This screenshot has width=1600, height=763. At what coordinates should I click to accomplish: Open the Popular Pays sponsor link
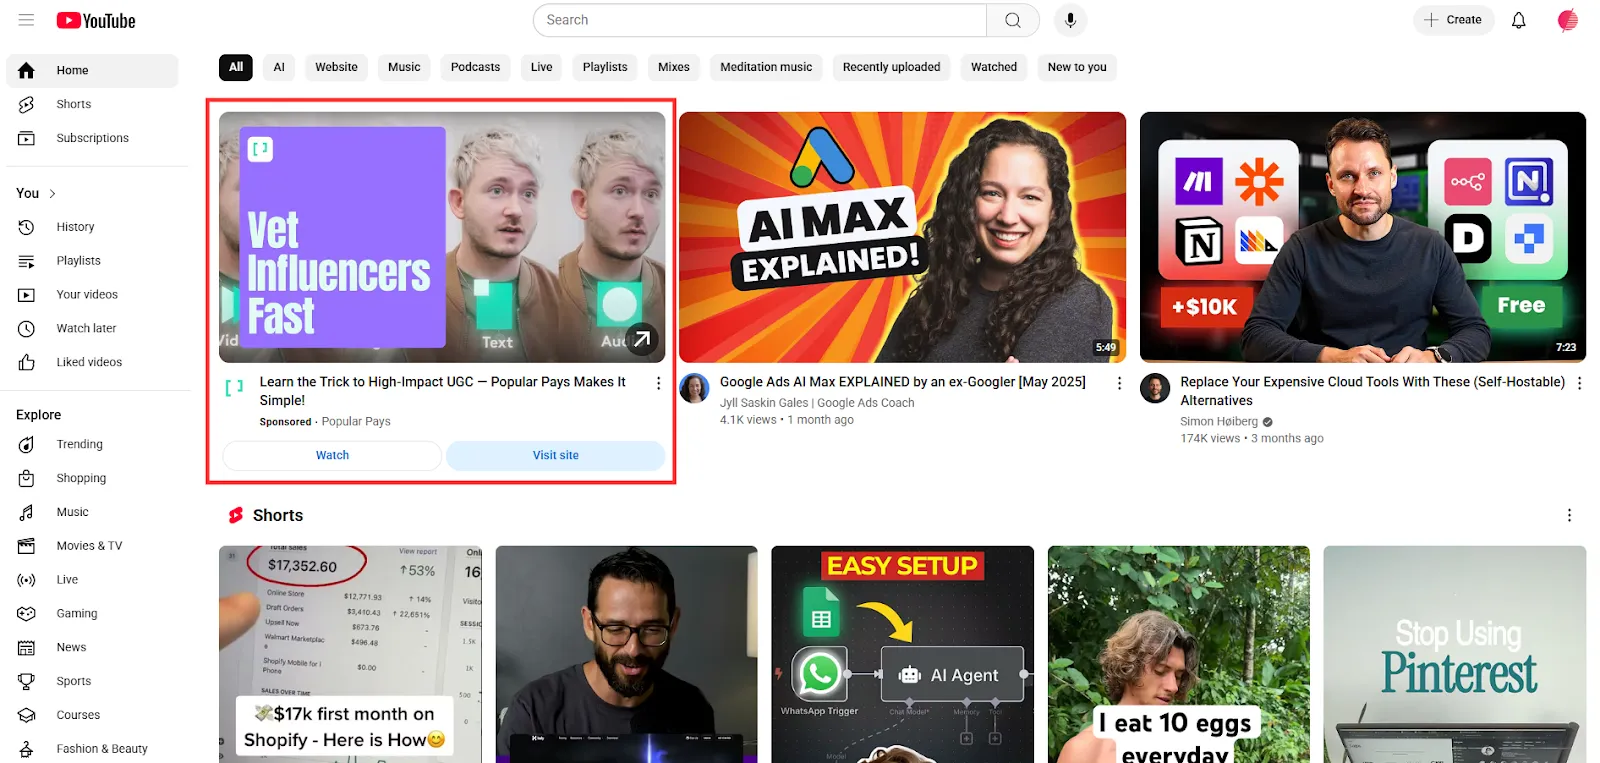[356, 422]
